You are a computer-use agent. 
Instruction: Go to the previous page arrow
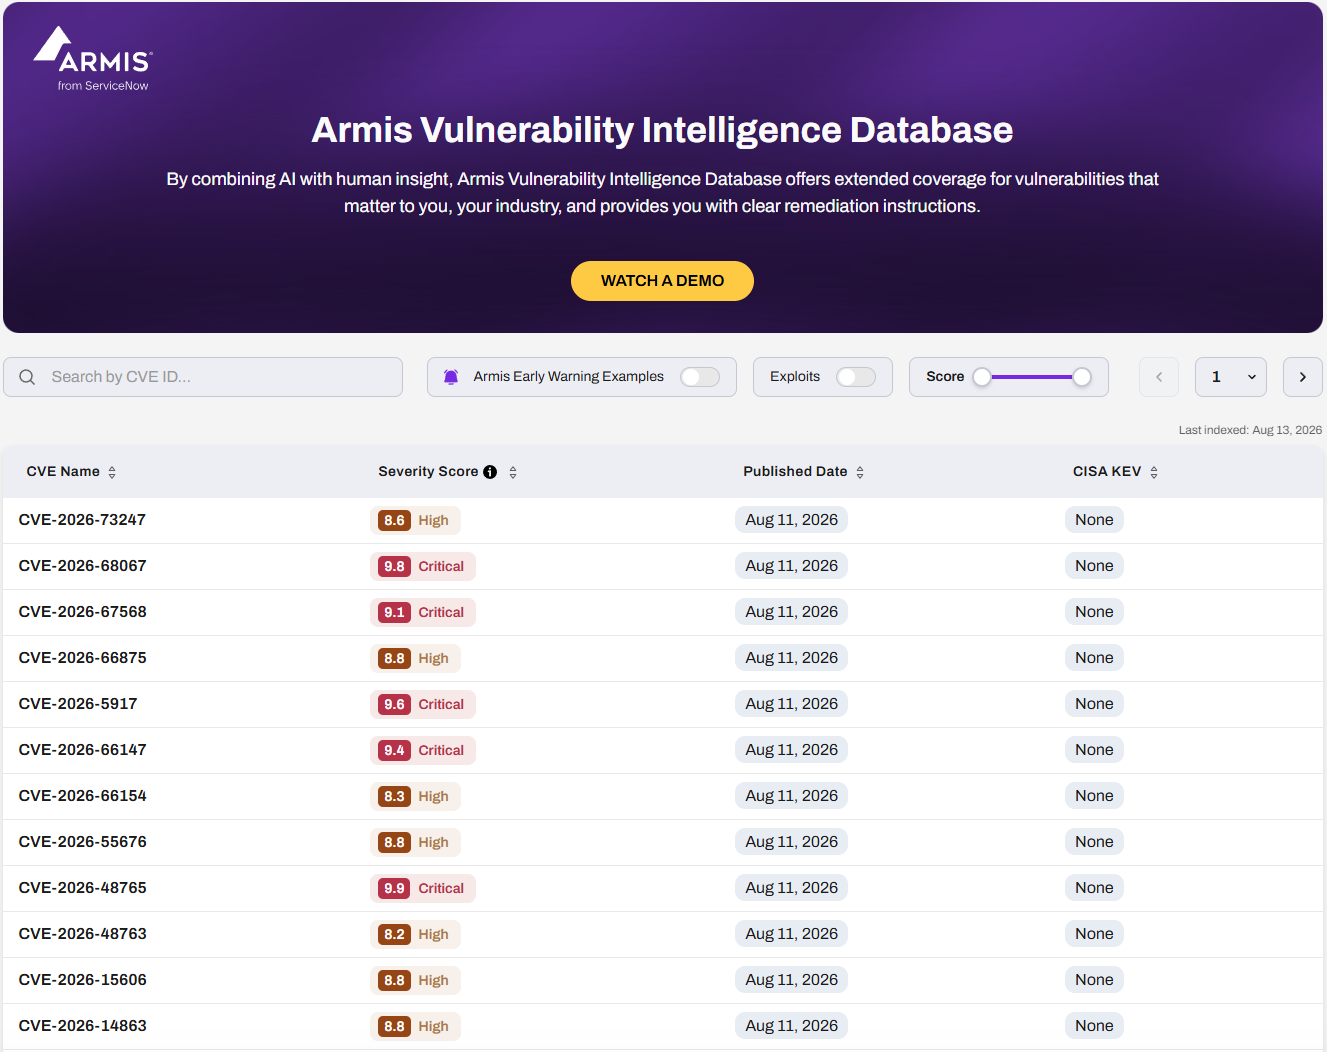tap(1159, 377)
